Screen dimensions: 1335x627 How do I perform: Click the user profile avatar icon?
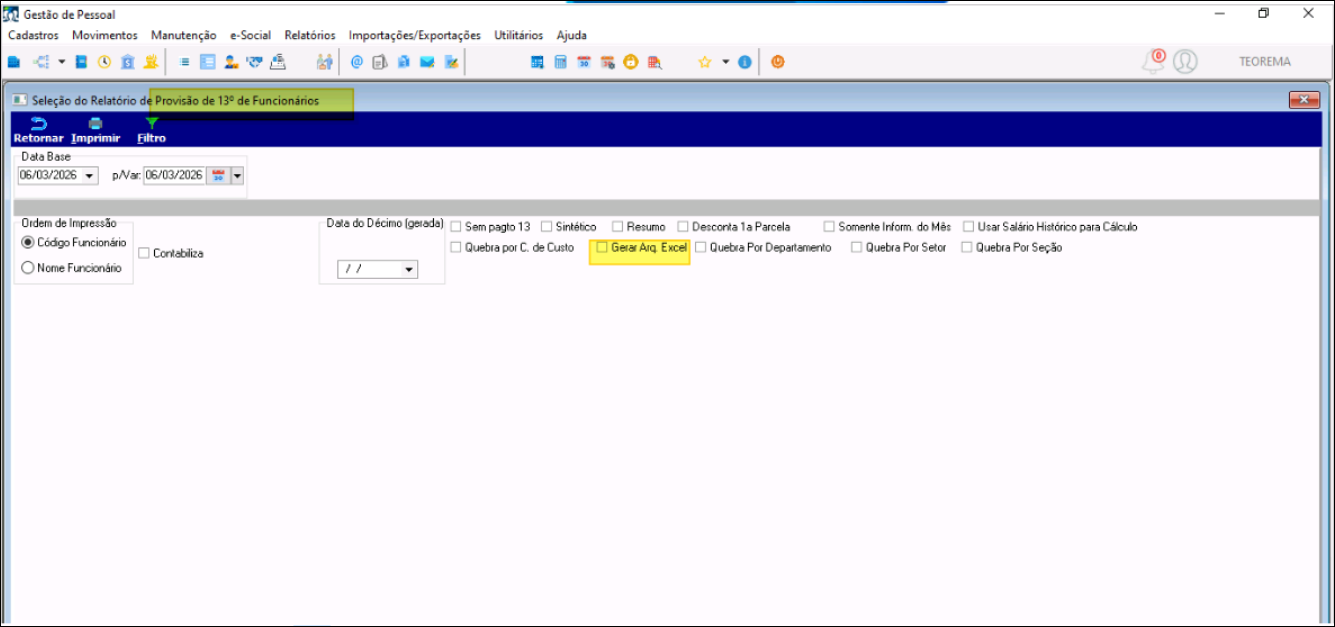click(1185, 62)
